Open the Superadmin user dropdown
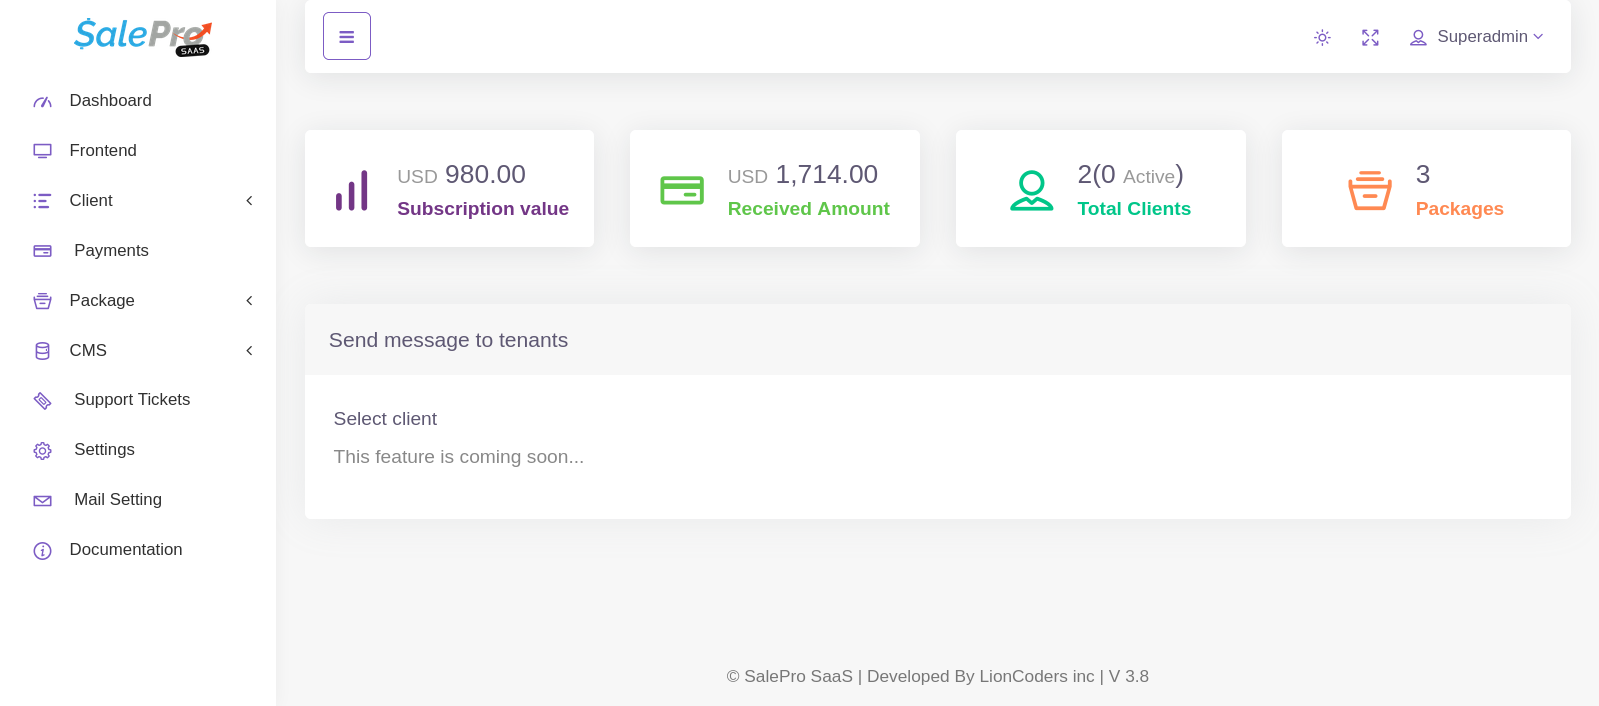 [x=1477, y=37]
